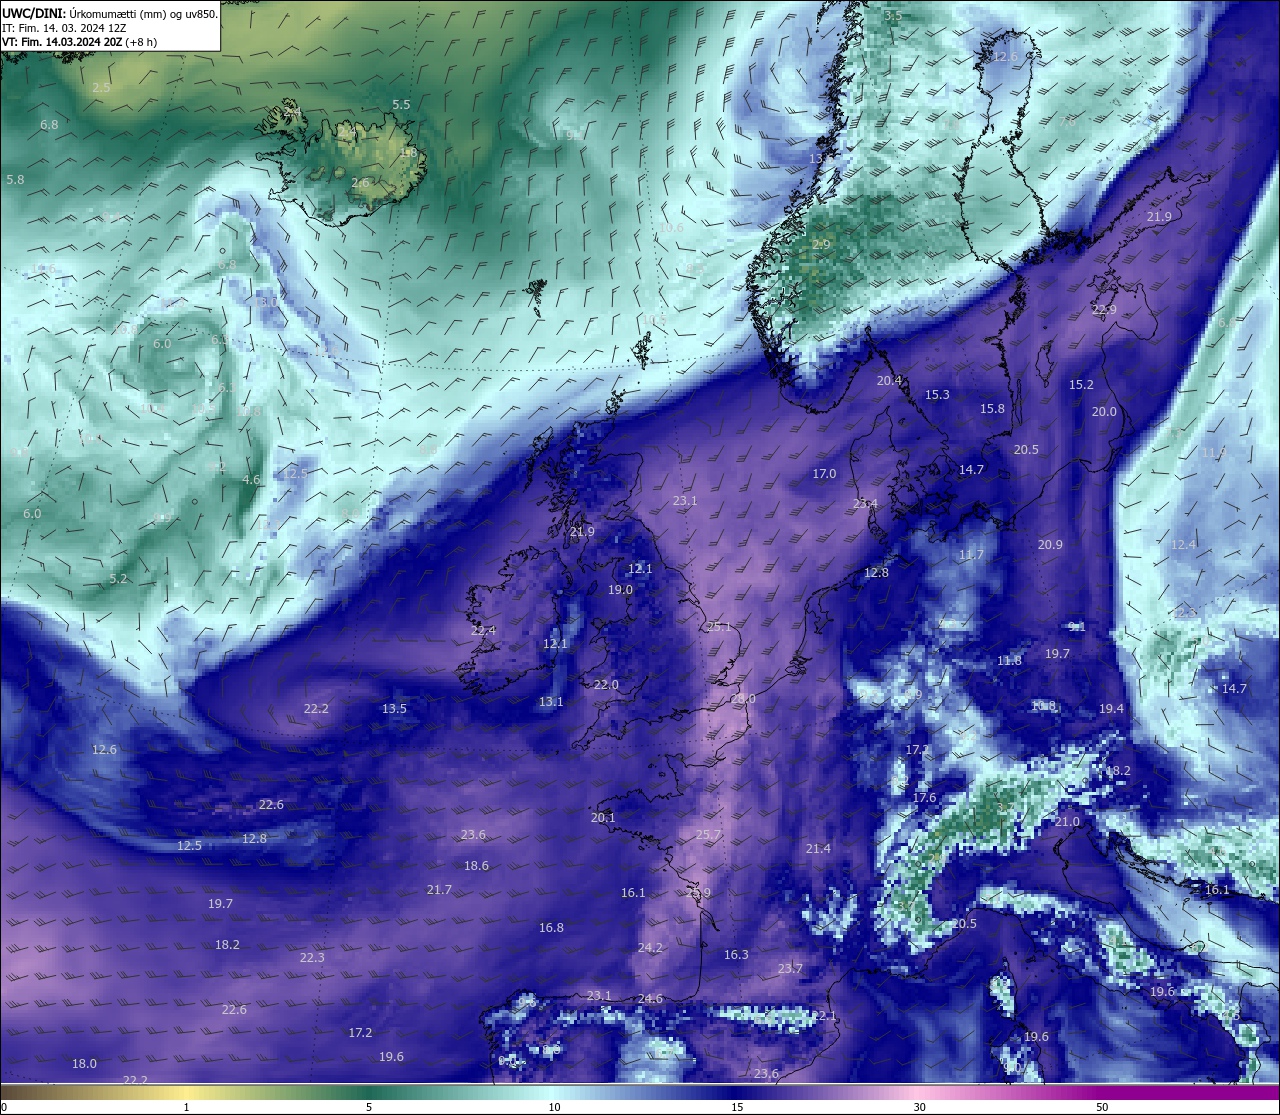This screenshot has width=1280, height=1115.
Task: Click the 2.9 value over Norway
Action: point(821,245)
